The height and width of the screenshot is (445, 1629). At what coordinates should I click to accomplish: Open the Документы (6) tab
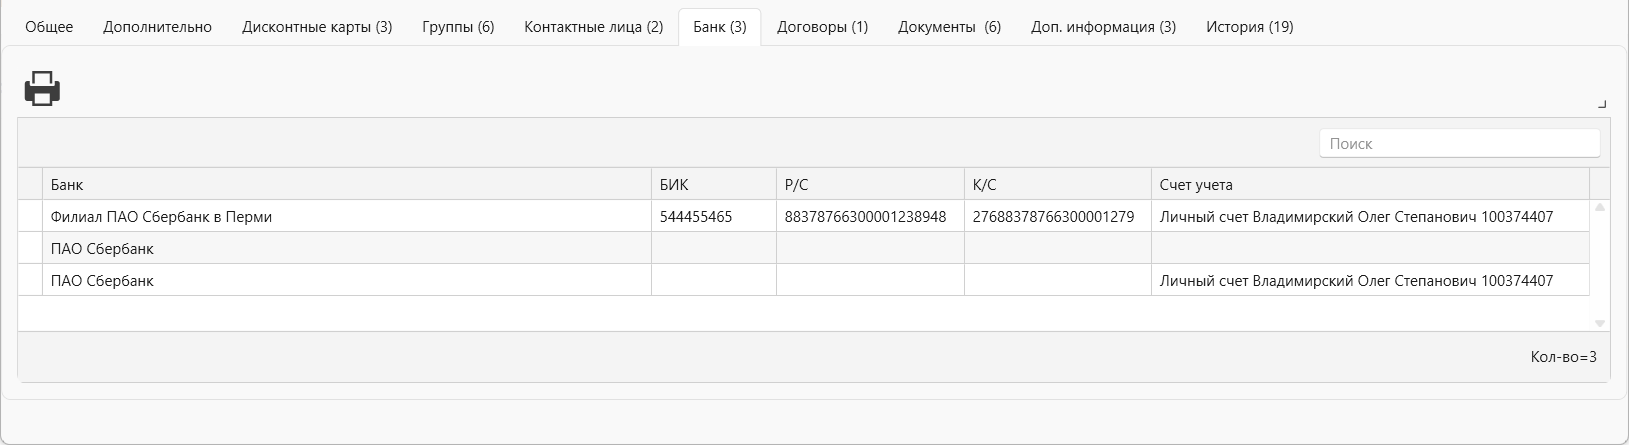tap(949, 27)
